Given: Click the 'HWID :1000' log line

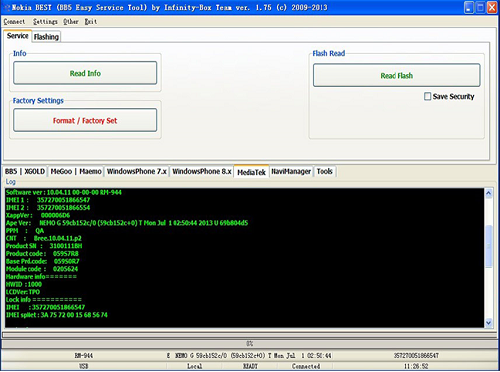Looking at the screenshot, I should [24, 284].
